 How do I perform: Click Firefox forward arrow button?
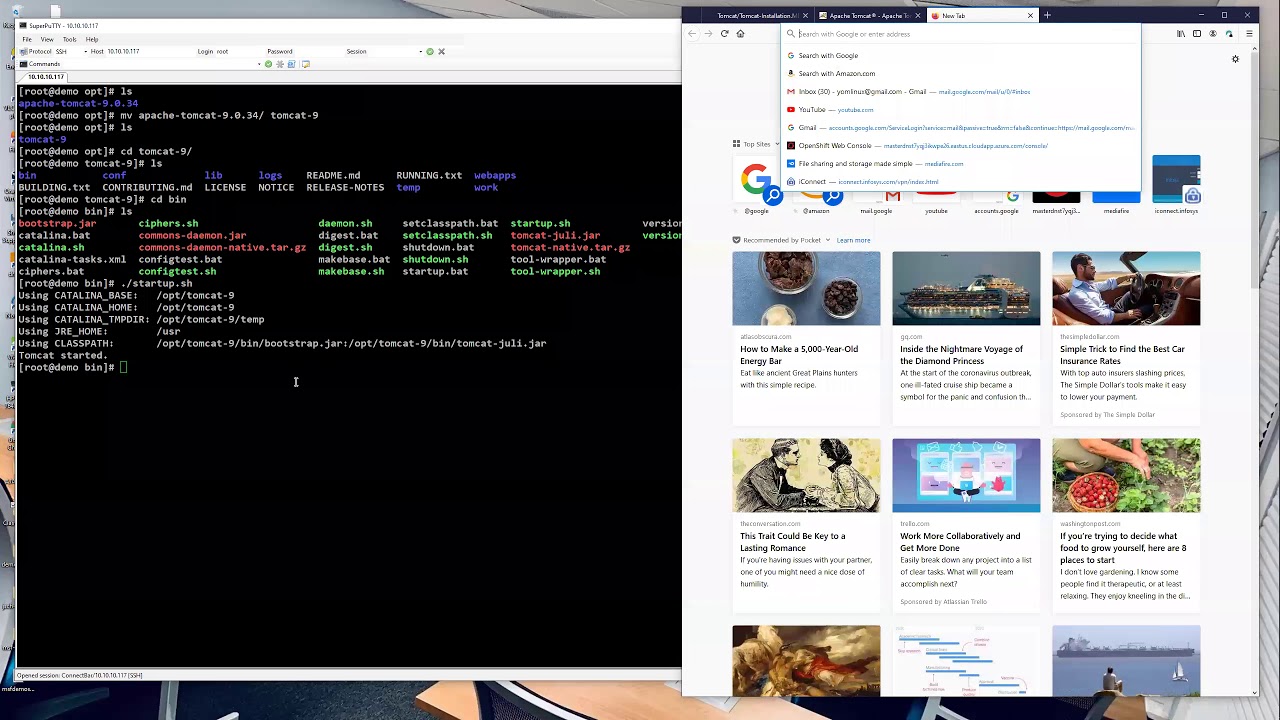708,34
